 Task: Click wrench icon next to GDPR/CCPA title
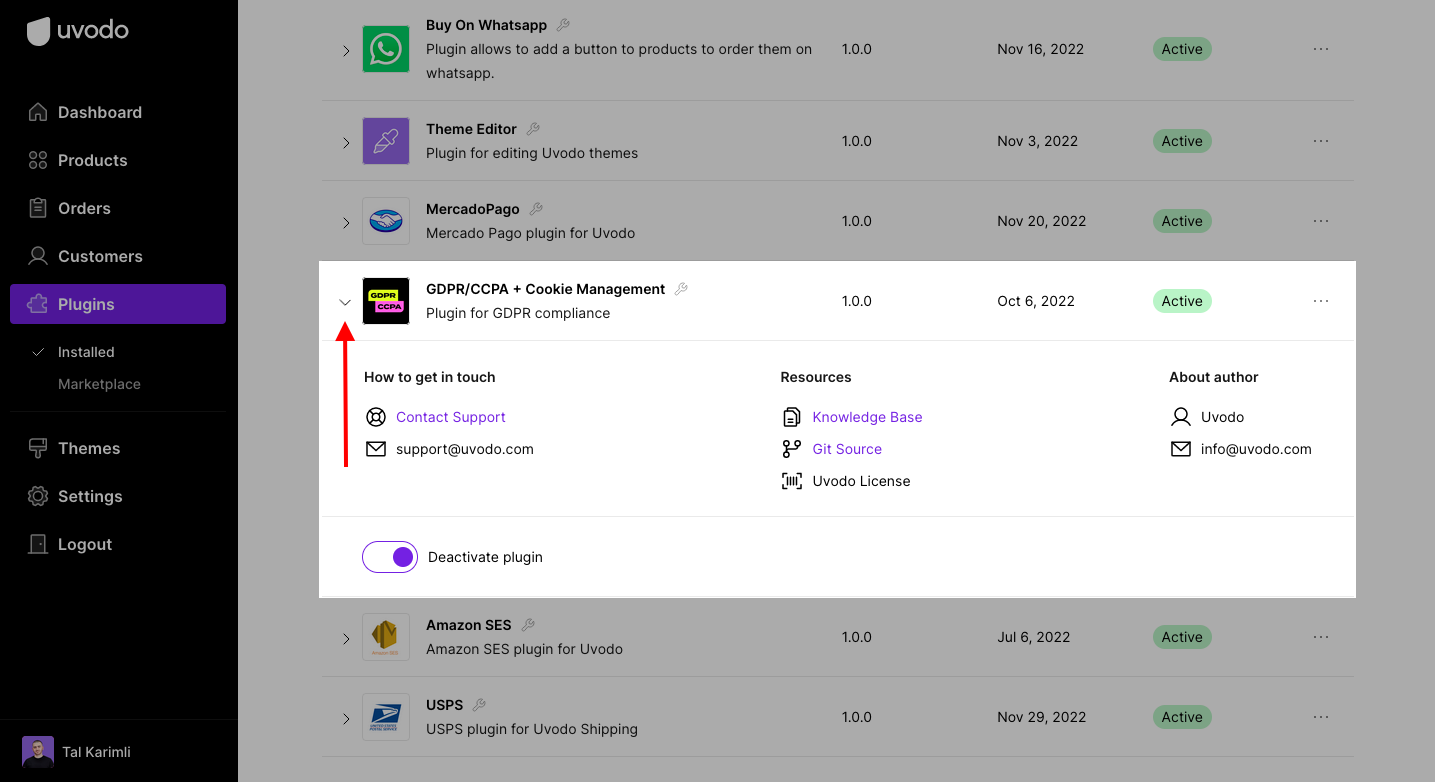point(681,289)
